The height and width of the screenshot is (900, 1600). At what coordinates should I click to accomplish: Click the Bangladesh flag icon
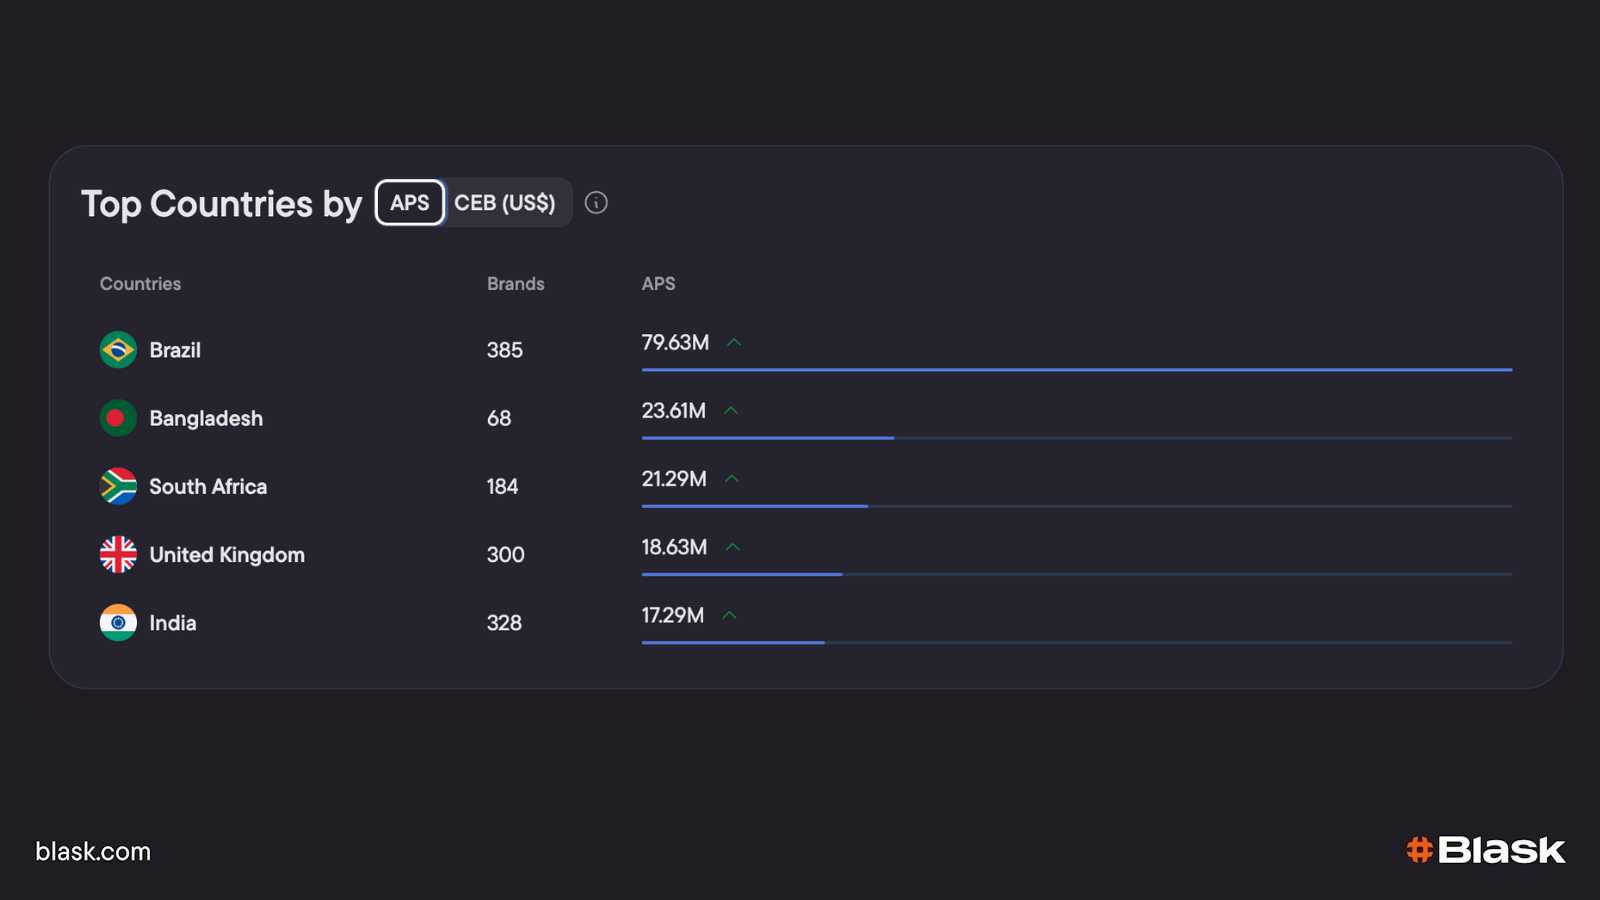coord(118,418)
